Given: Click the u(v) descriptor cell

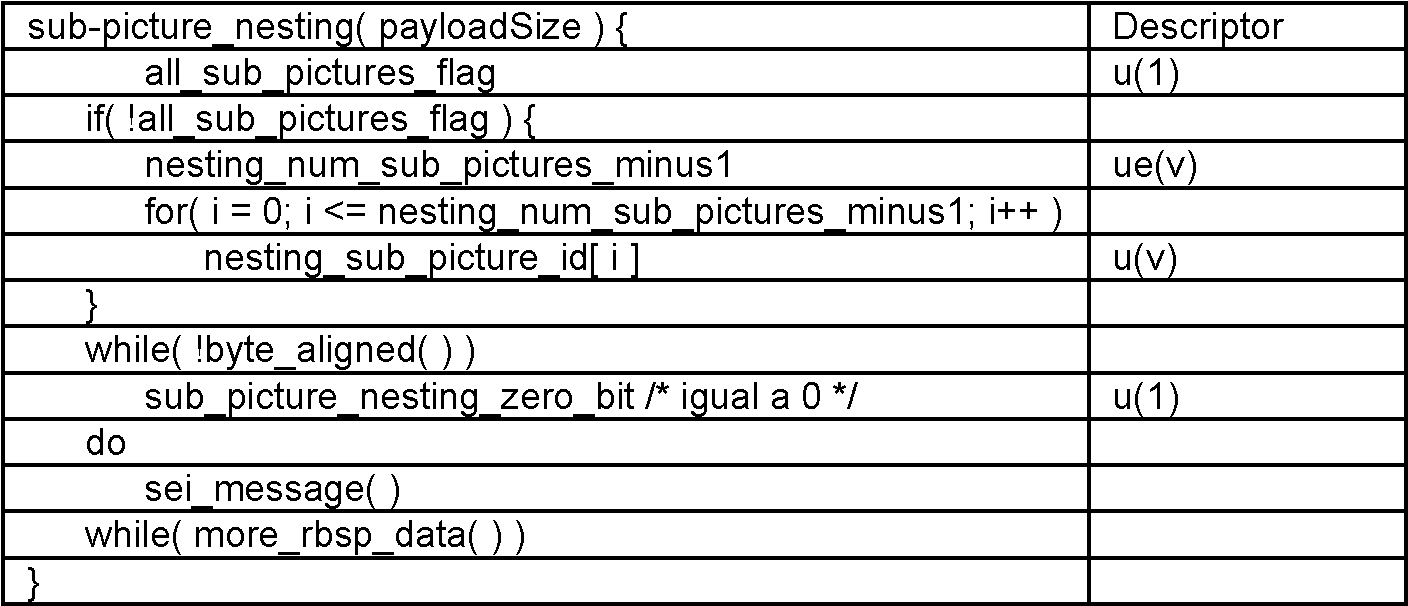Looking at the screenshot, I should 1146,259.
